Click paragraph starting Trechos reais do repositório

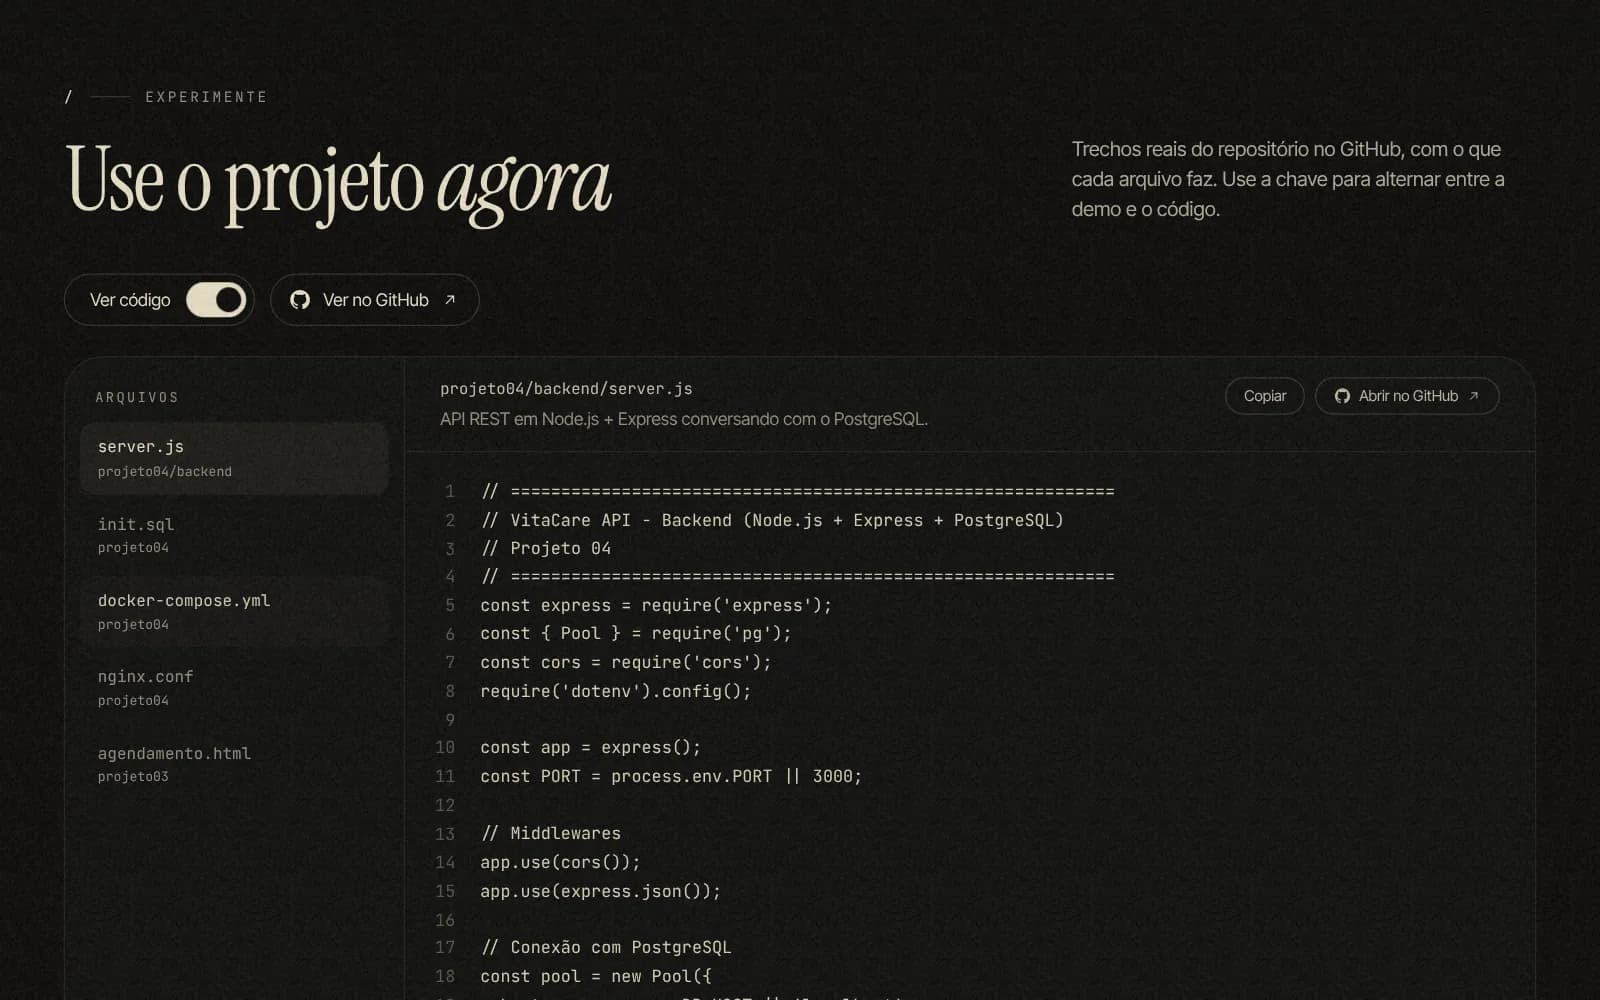coord(1288,179)
